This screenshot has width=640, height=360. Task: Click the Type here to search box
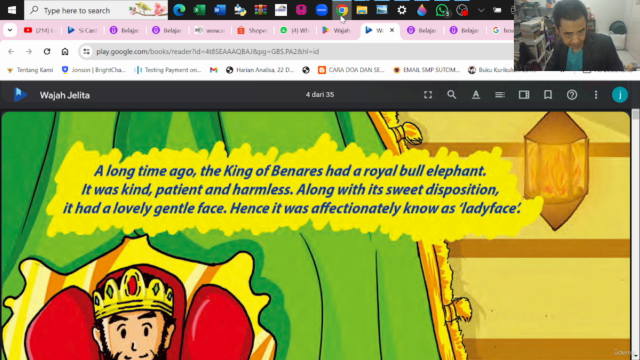[96, 10]
